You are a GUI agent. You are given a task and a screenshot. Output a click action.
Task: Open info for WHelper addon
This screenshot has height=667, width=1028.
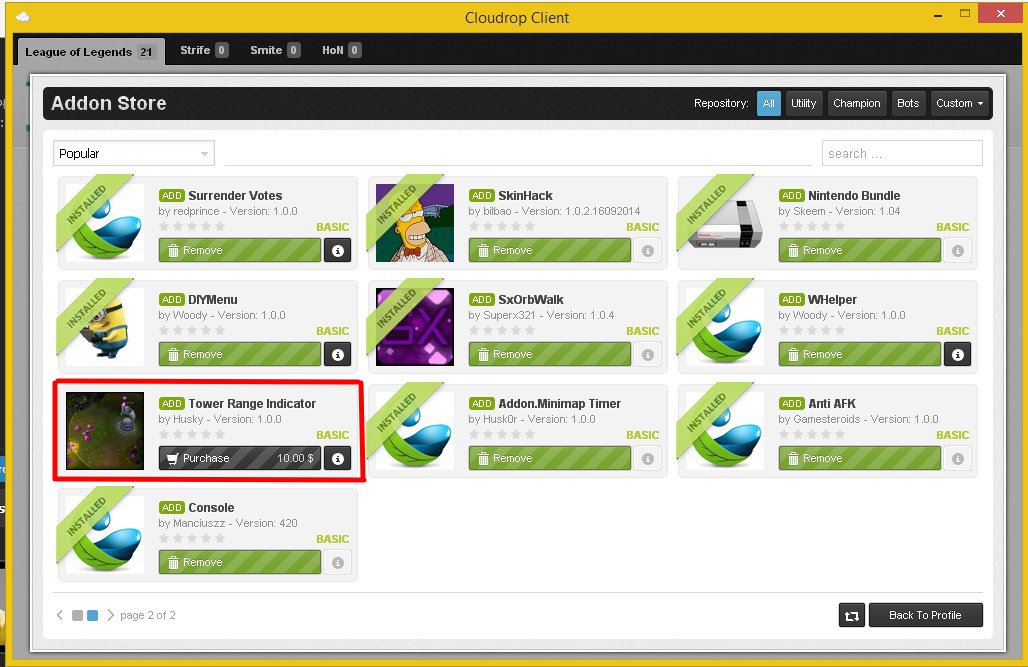(x=958, y=354)
